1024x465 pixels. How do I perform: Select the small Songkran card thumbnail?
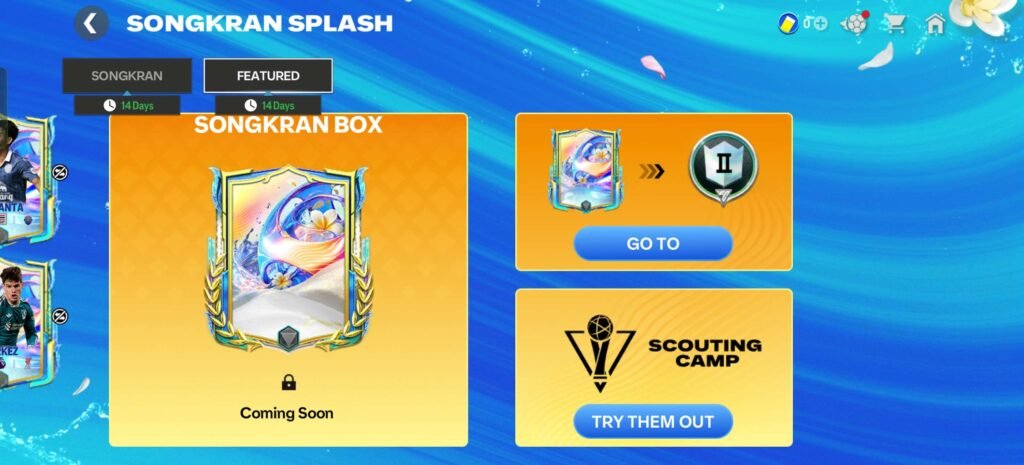click(x=585, y=170)
